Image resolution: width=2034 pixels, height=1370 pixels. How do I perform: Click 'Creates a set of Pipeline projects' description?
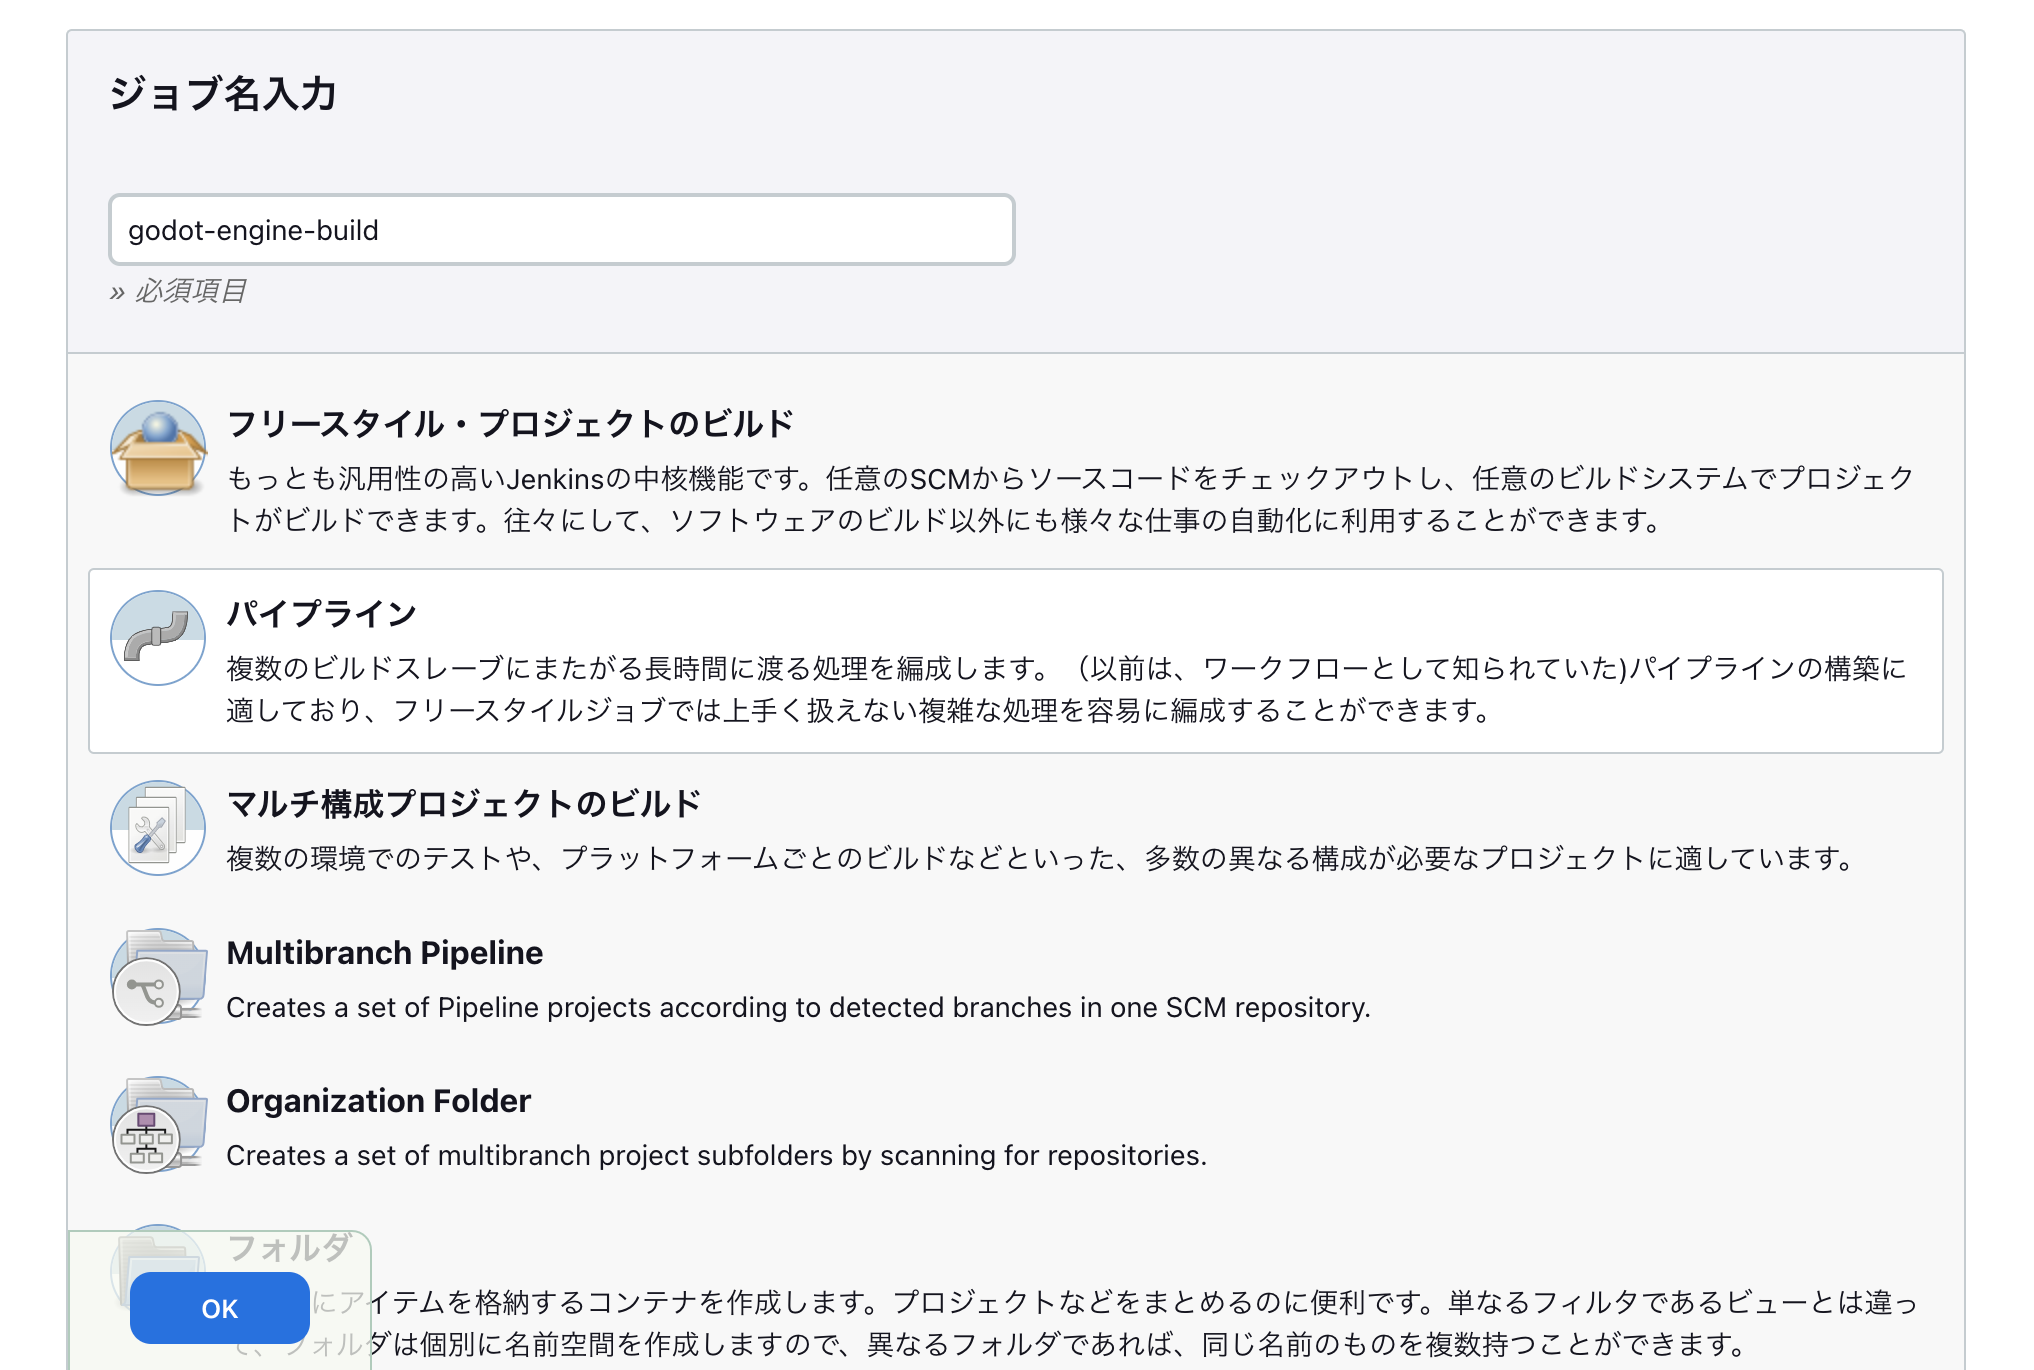click(x=799, y=1007)
